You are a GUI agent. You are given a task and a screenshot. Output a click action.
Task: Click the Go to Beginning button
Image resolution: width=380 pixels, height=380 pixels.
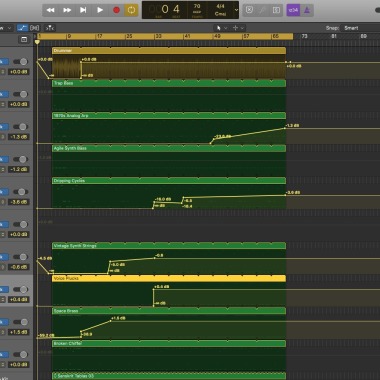coord(83,10)
